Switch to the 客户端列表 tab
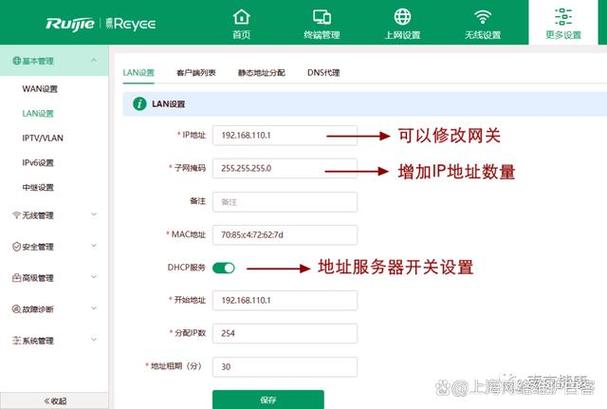607x409 pixels. tap(196, 72)
